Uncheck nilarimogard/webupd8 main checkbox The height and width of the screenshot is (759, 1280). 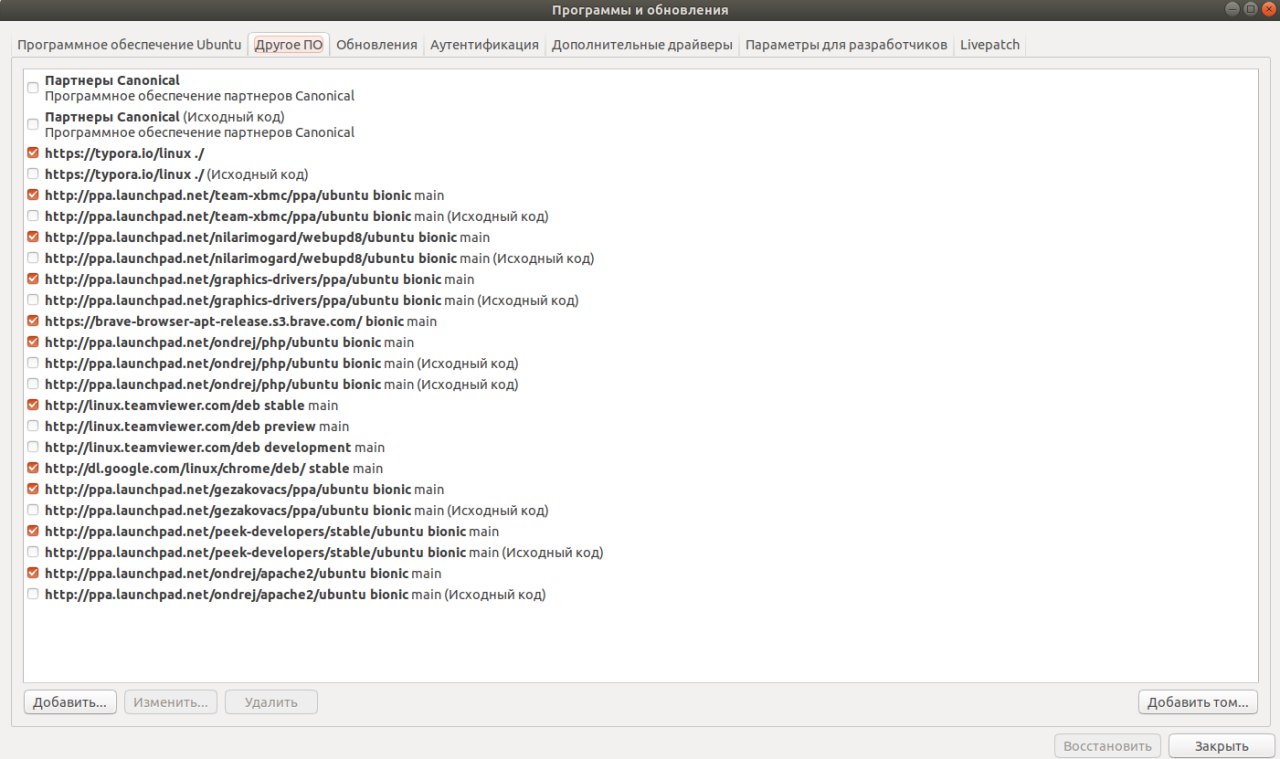33,237
